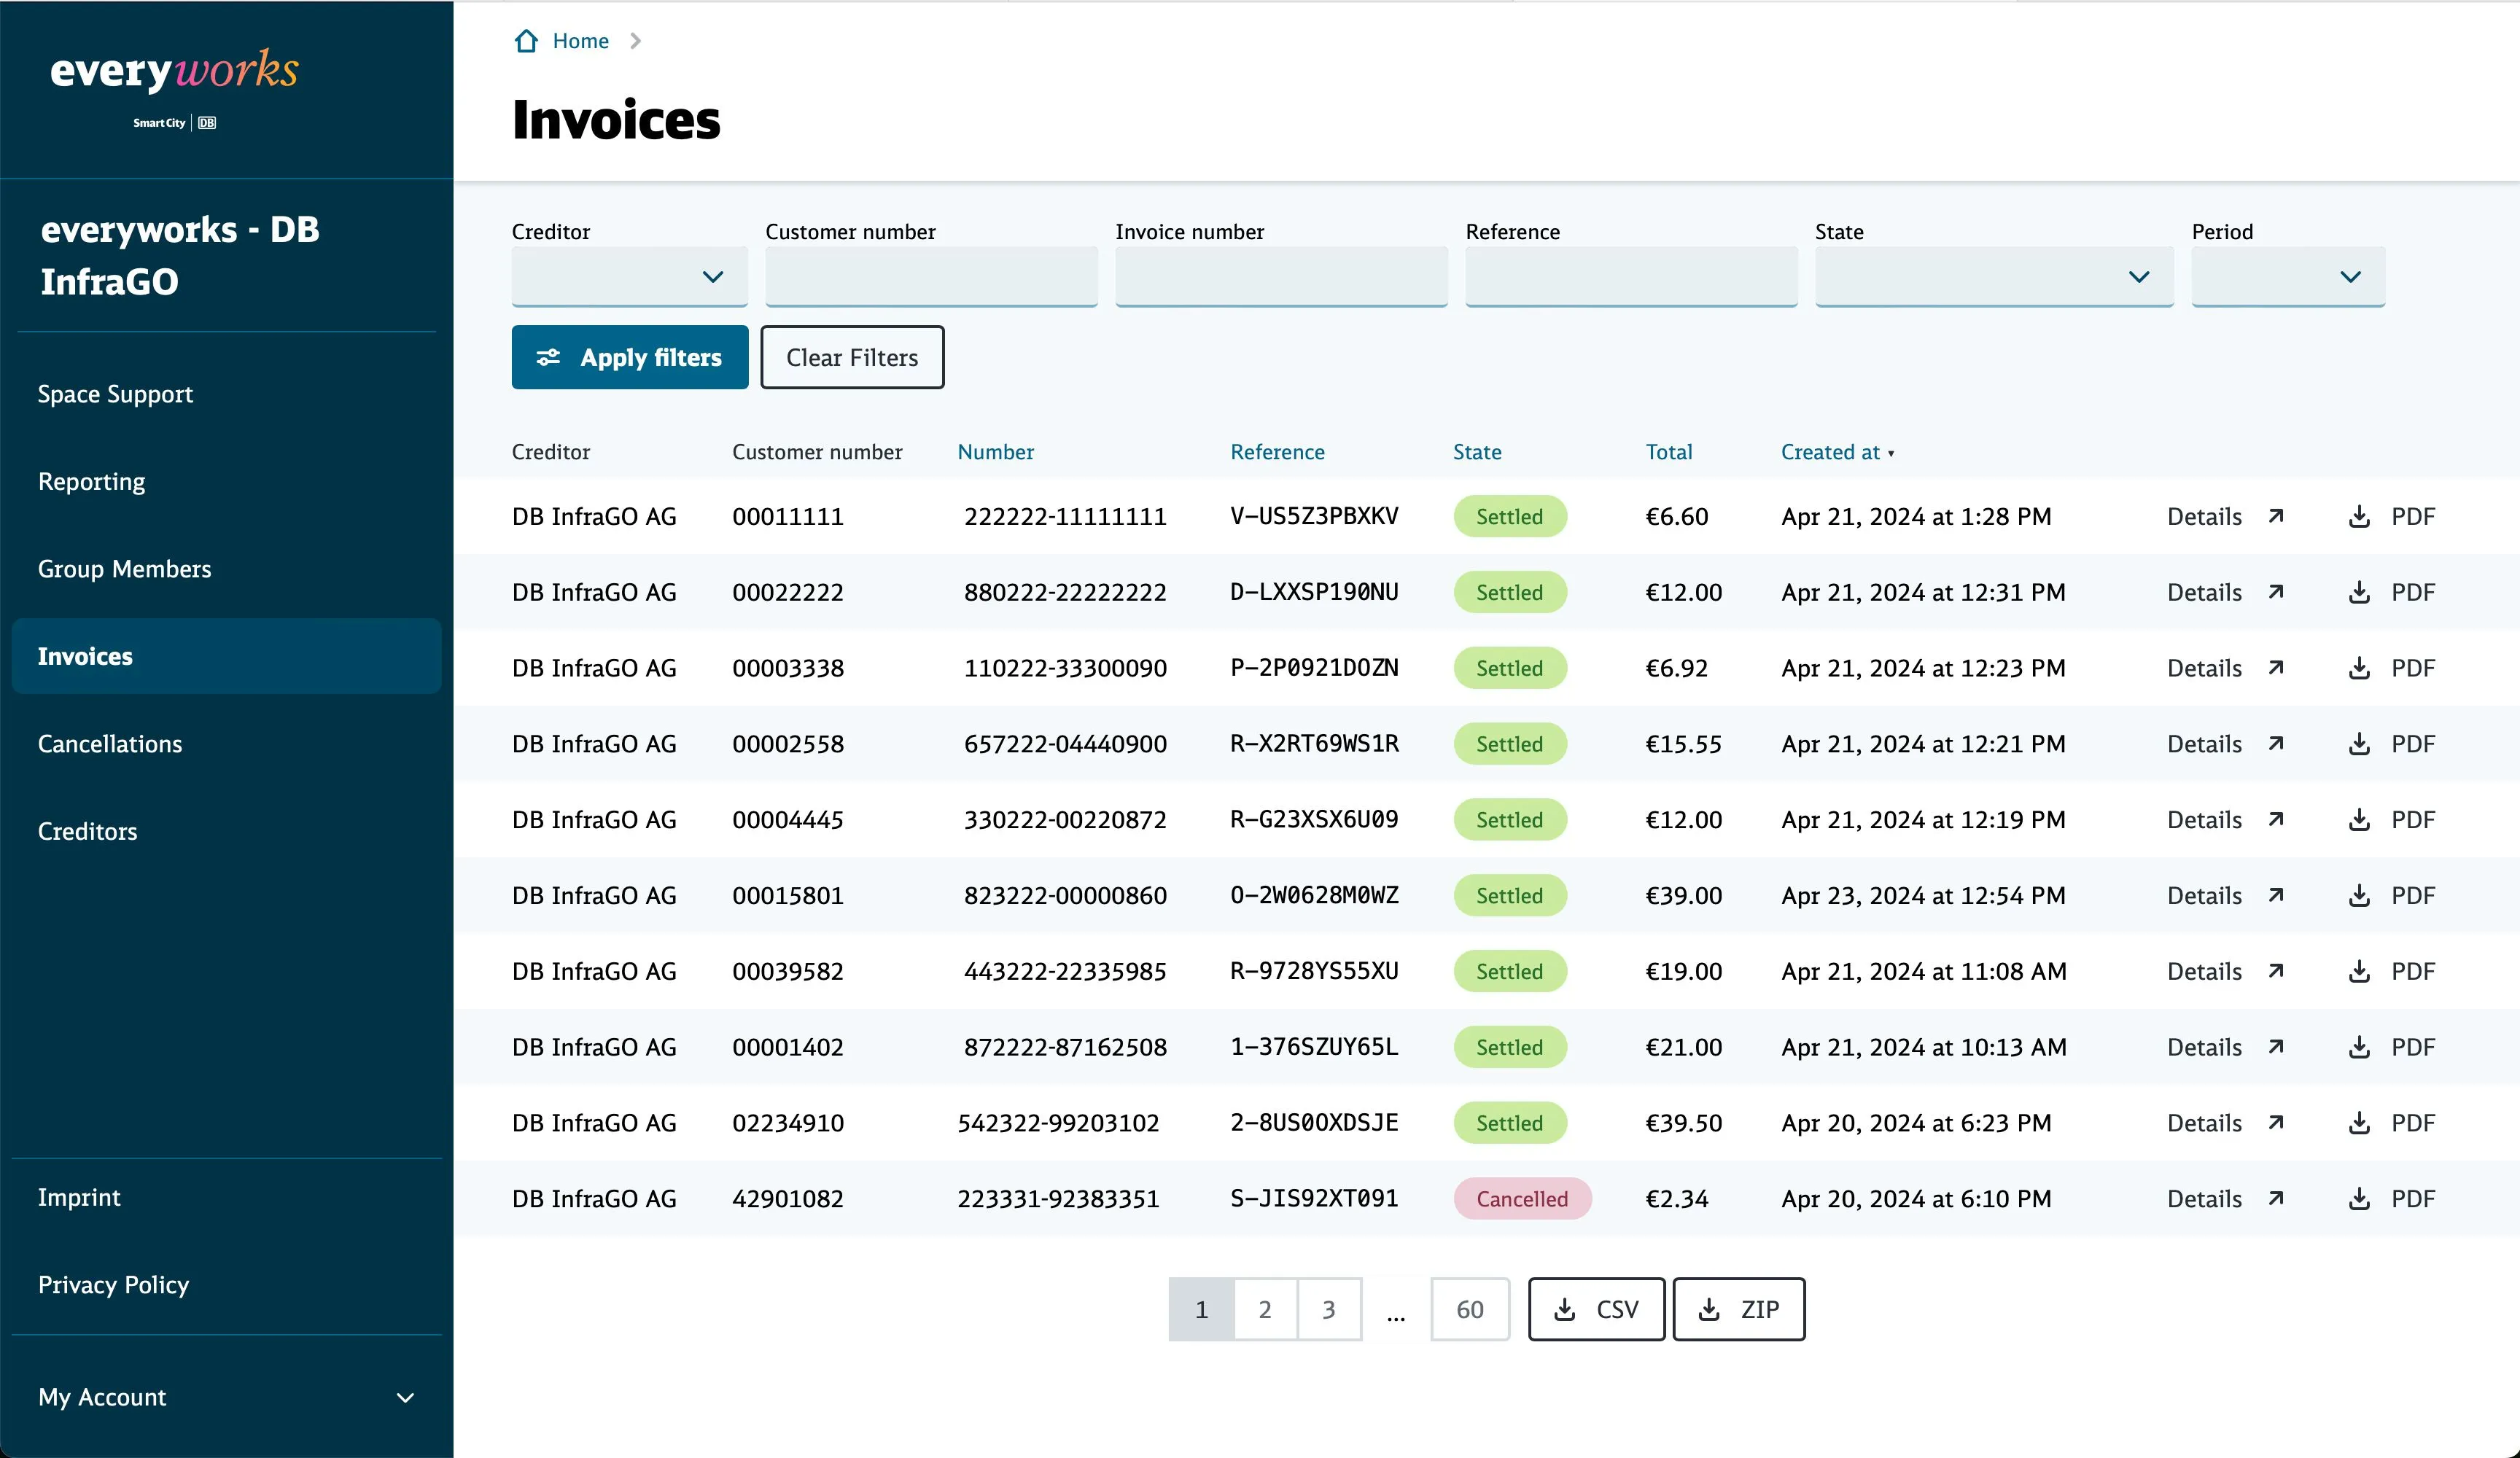Open the Privacy Policy link
Image resolution: width=2520 pixels, height=1458 pixels.
point(113,1285)
